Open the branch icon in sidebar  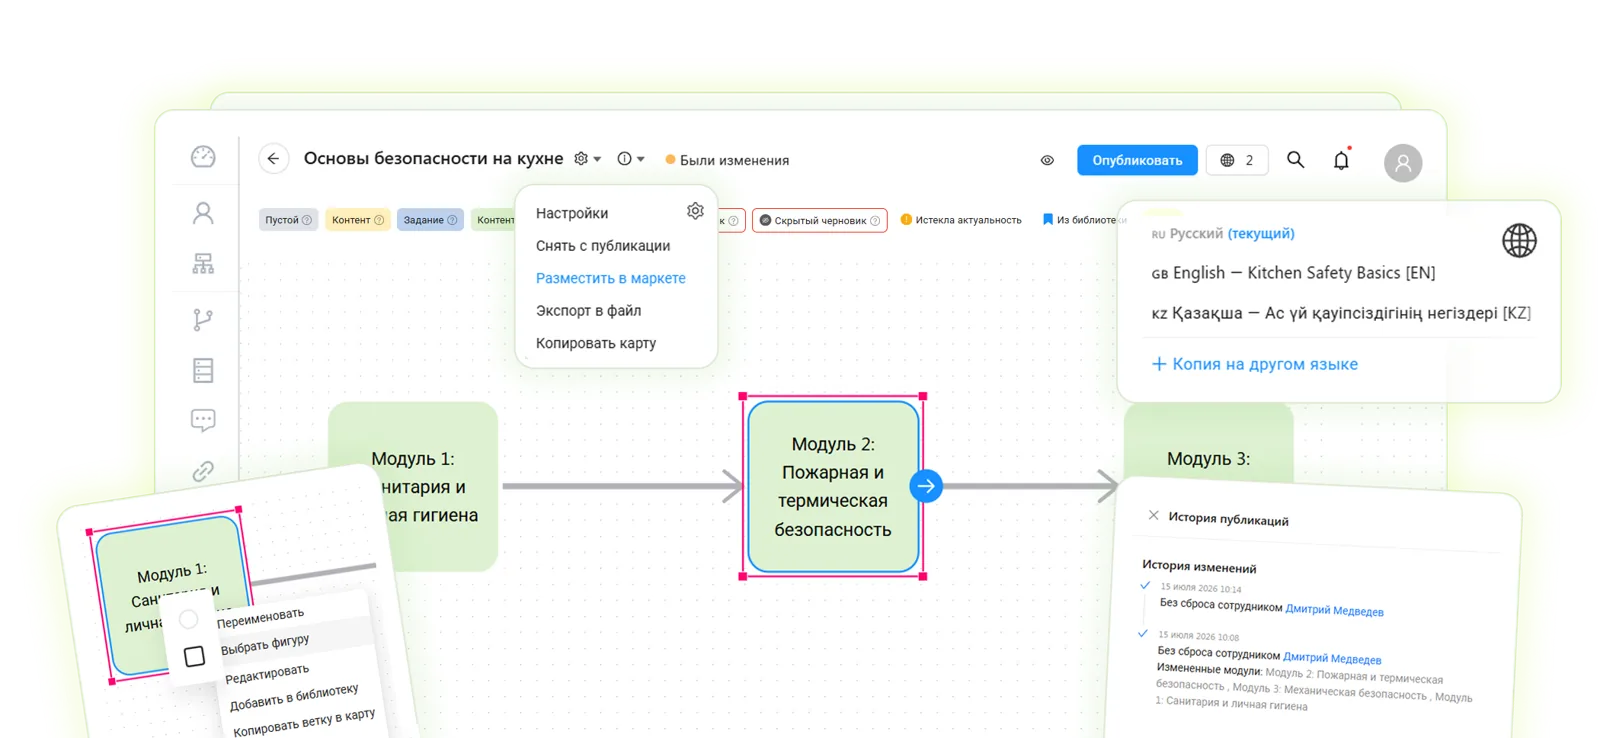pyautogui.click(x=203, y=319)
